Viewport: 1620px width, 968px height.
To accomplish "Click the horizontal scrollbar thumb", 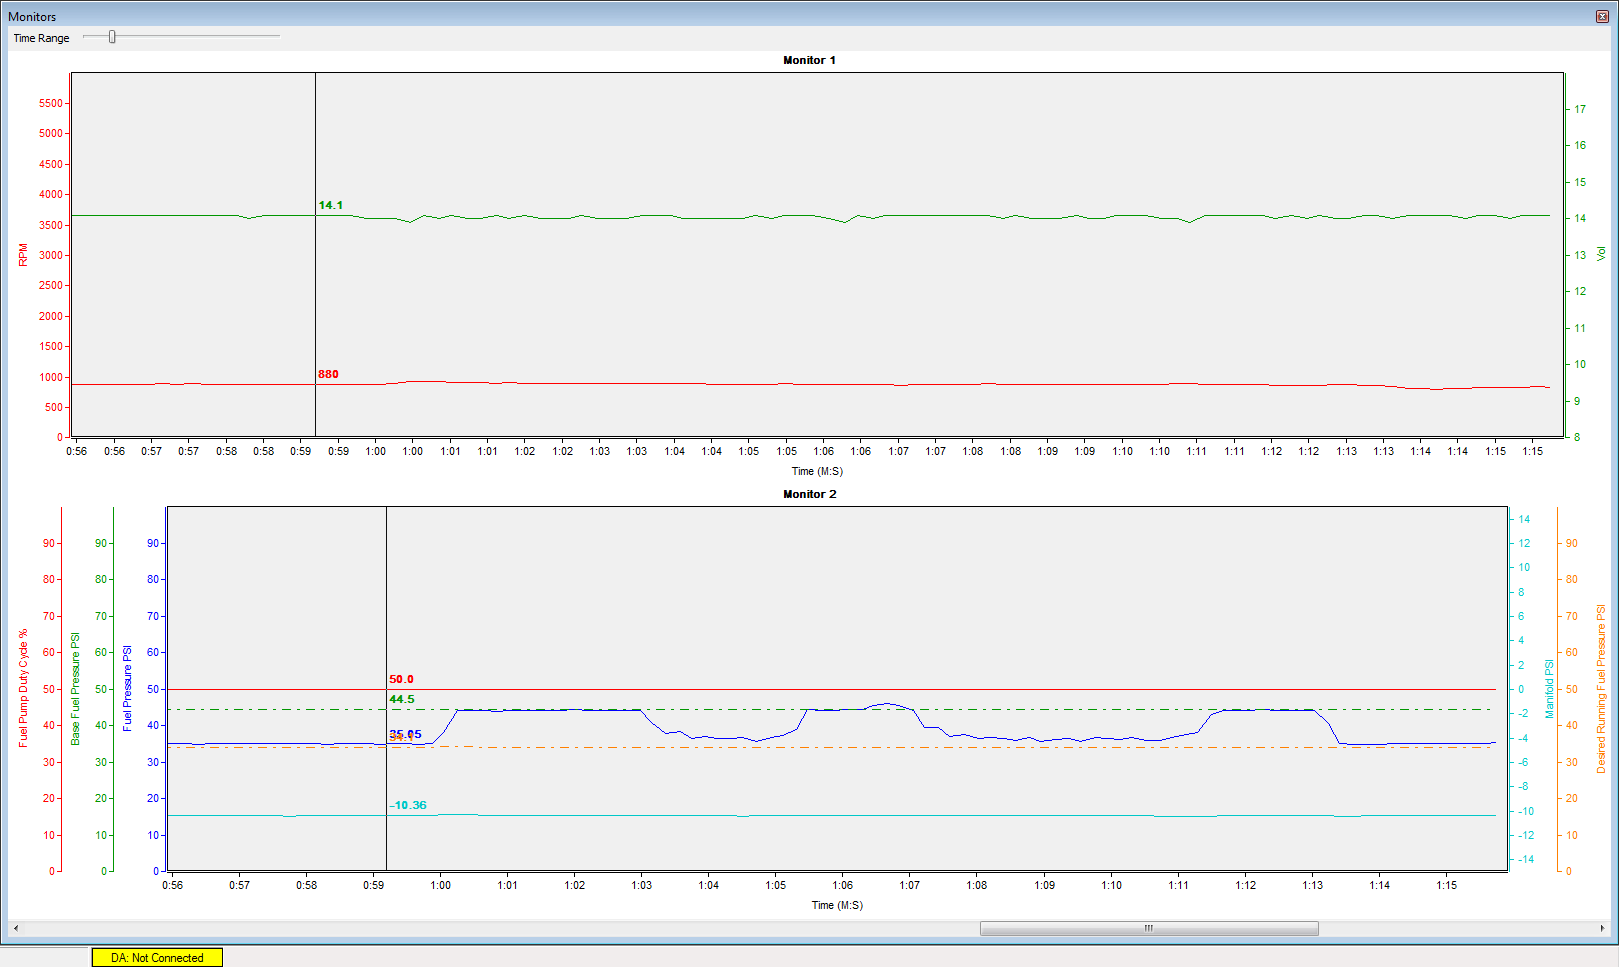I will pyautogui.click(x=1149, y=928).
